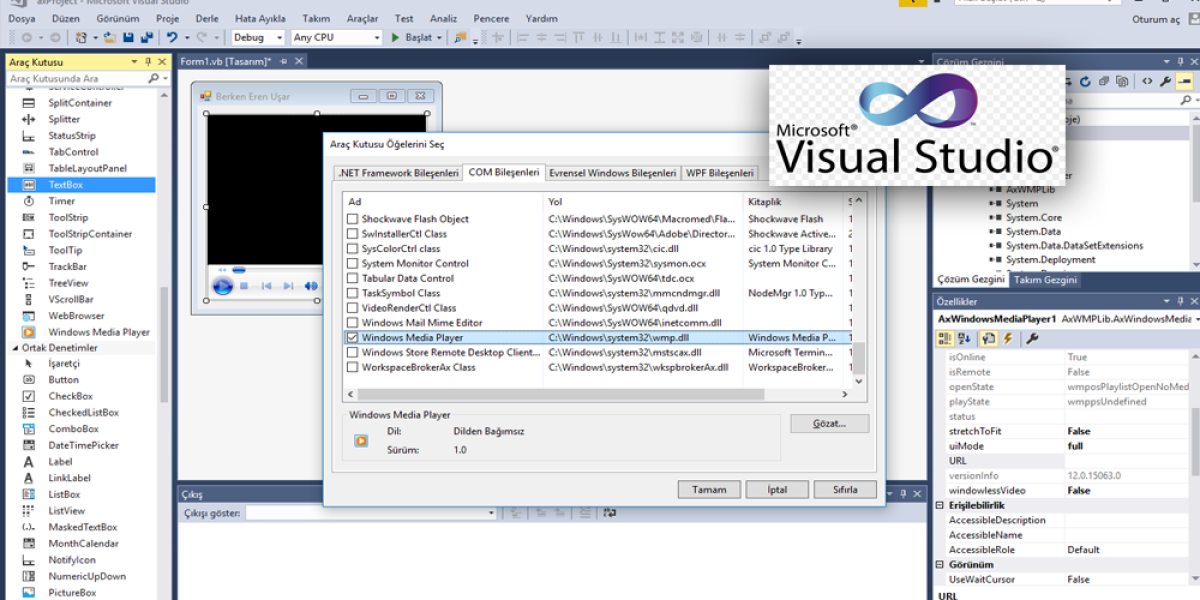Check the Tabular Data Control component
The height and width of the screenshot is (600, 1200).
[x=354, y=278]
